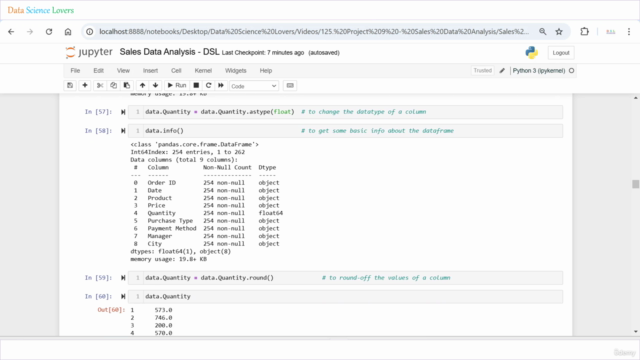Click the scrollbar down arrow
640x360 pixels.
(636, 331)
